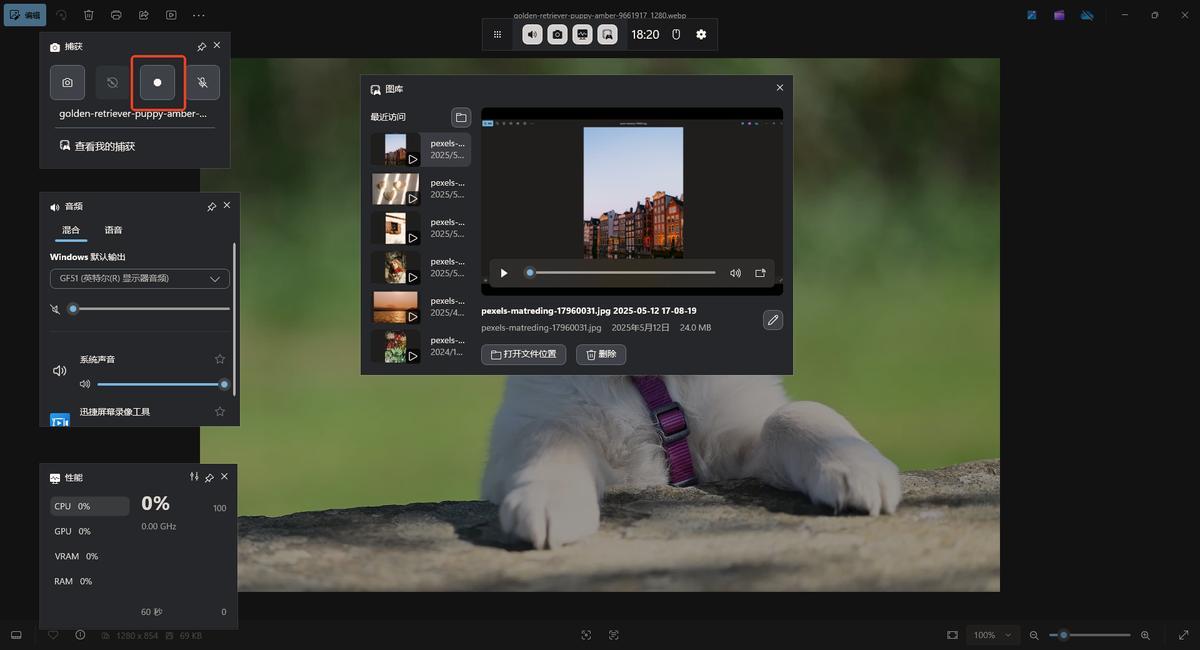
Task: Expand the Windows 默认输出 device dropdown
Action: click(x=140, y=279)
